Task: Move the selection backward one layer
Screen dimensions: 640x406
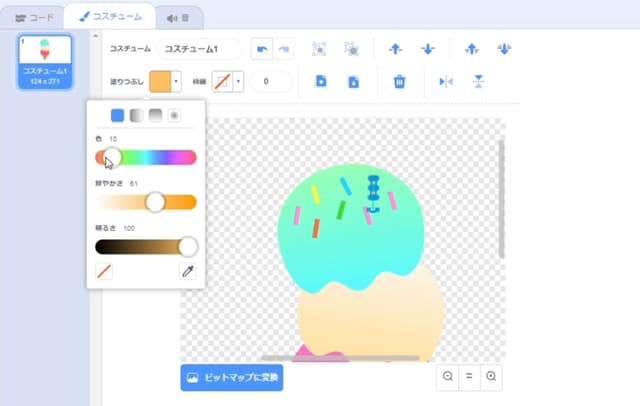Action: 428,49
